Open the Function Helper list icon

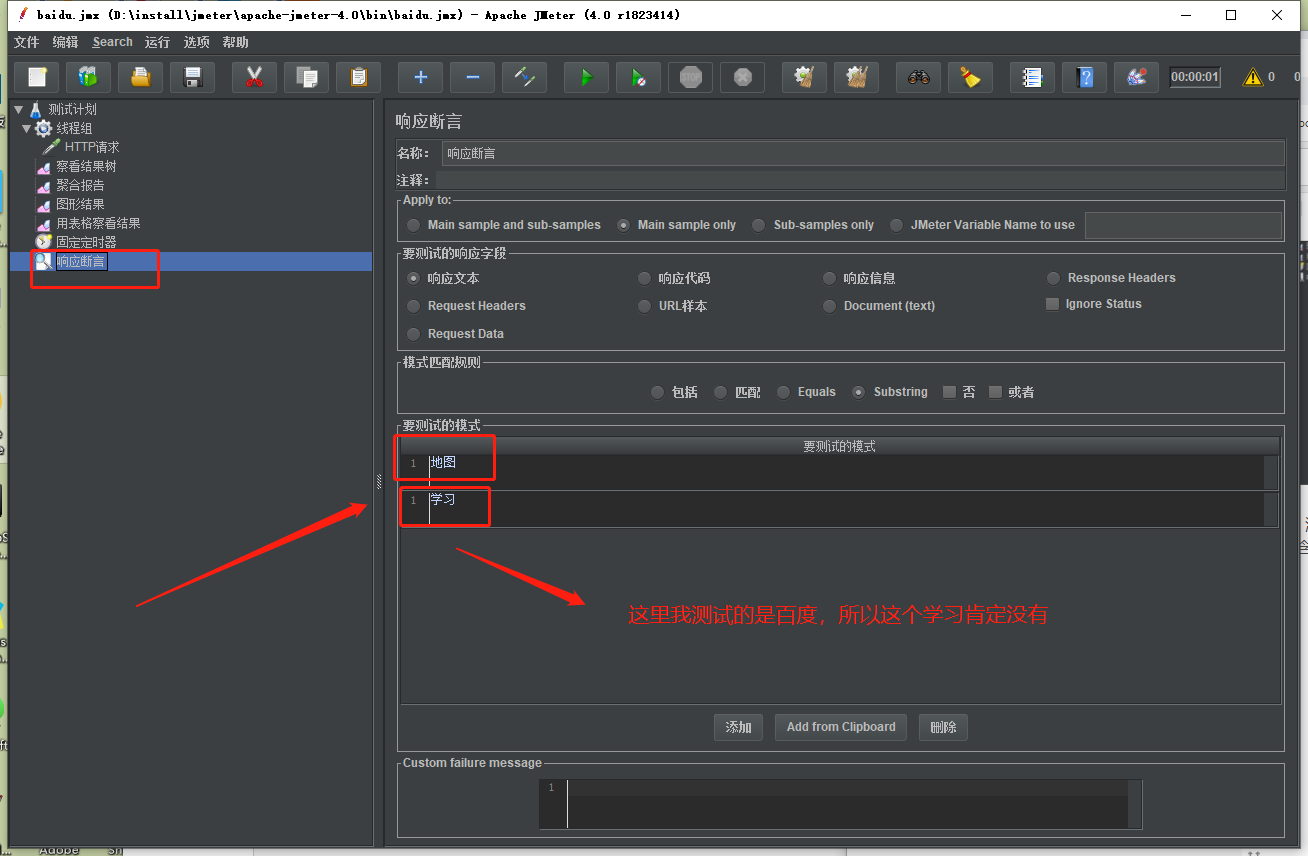[x=1033, y=77]
